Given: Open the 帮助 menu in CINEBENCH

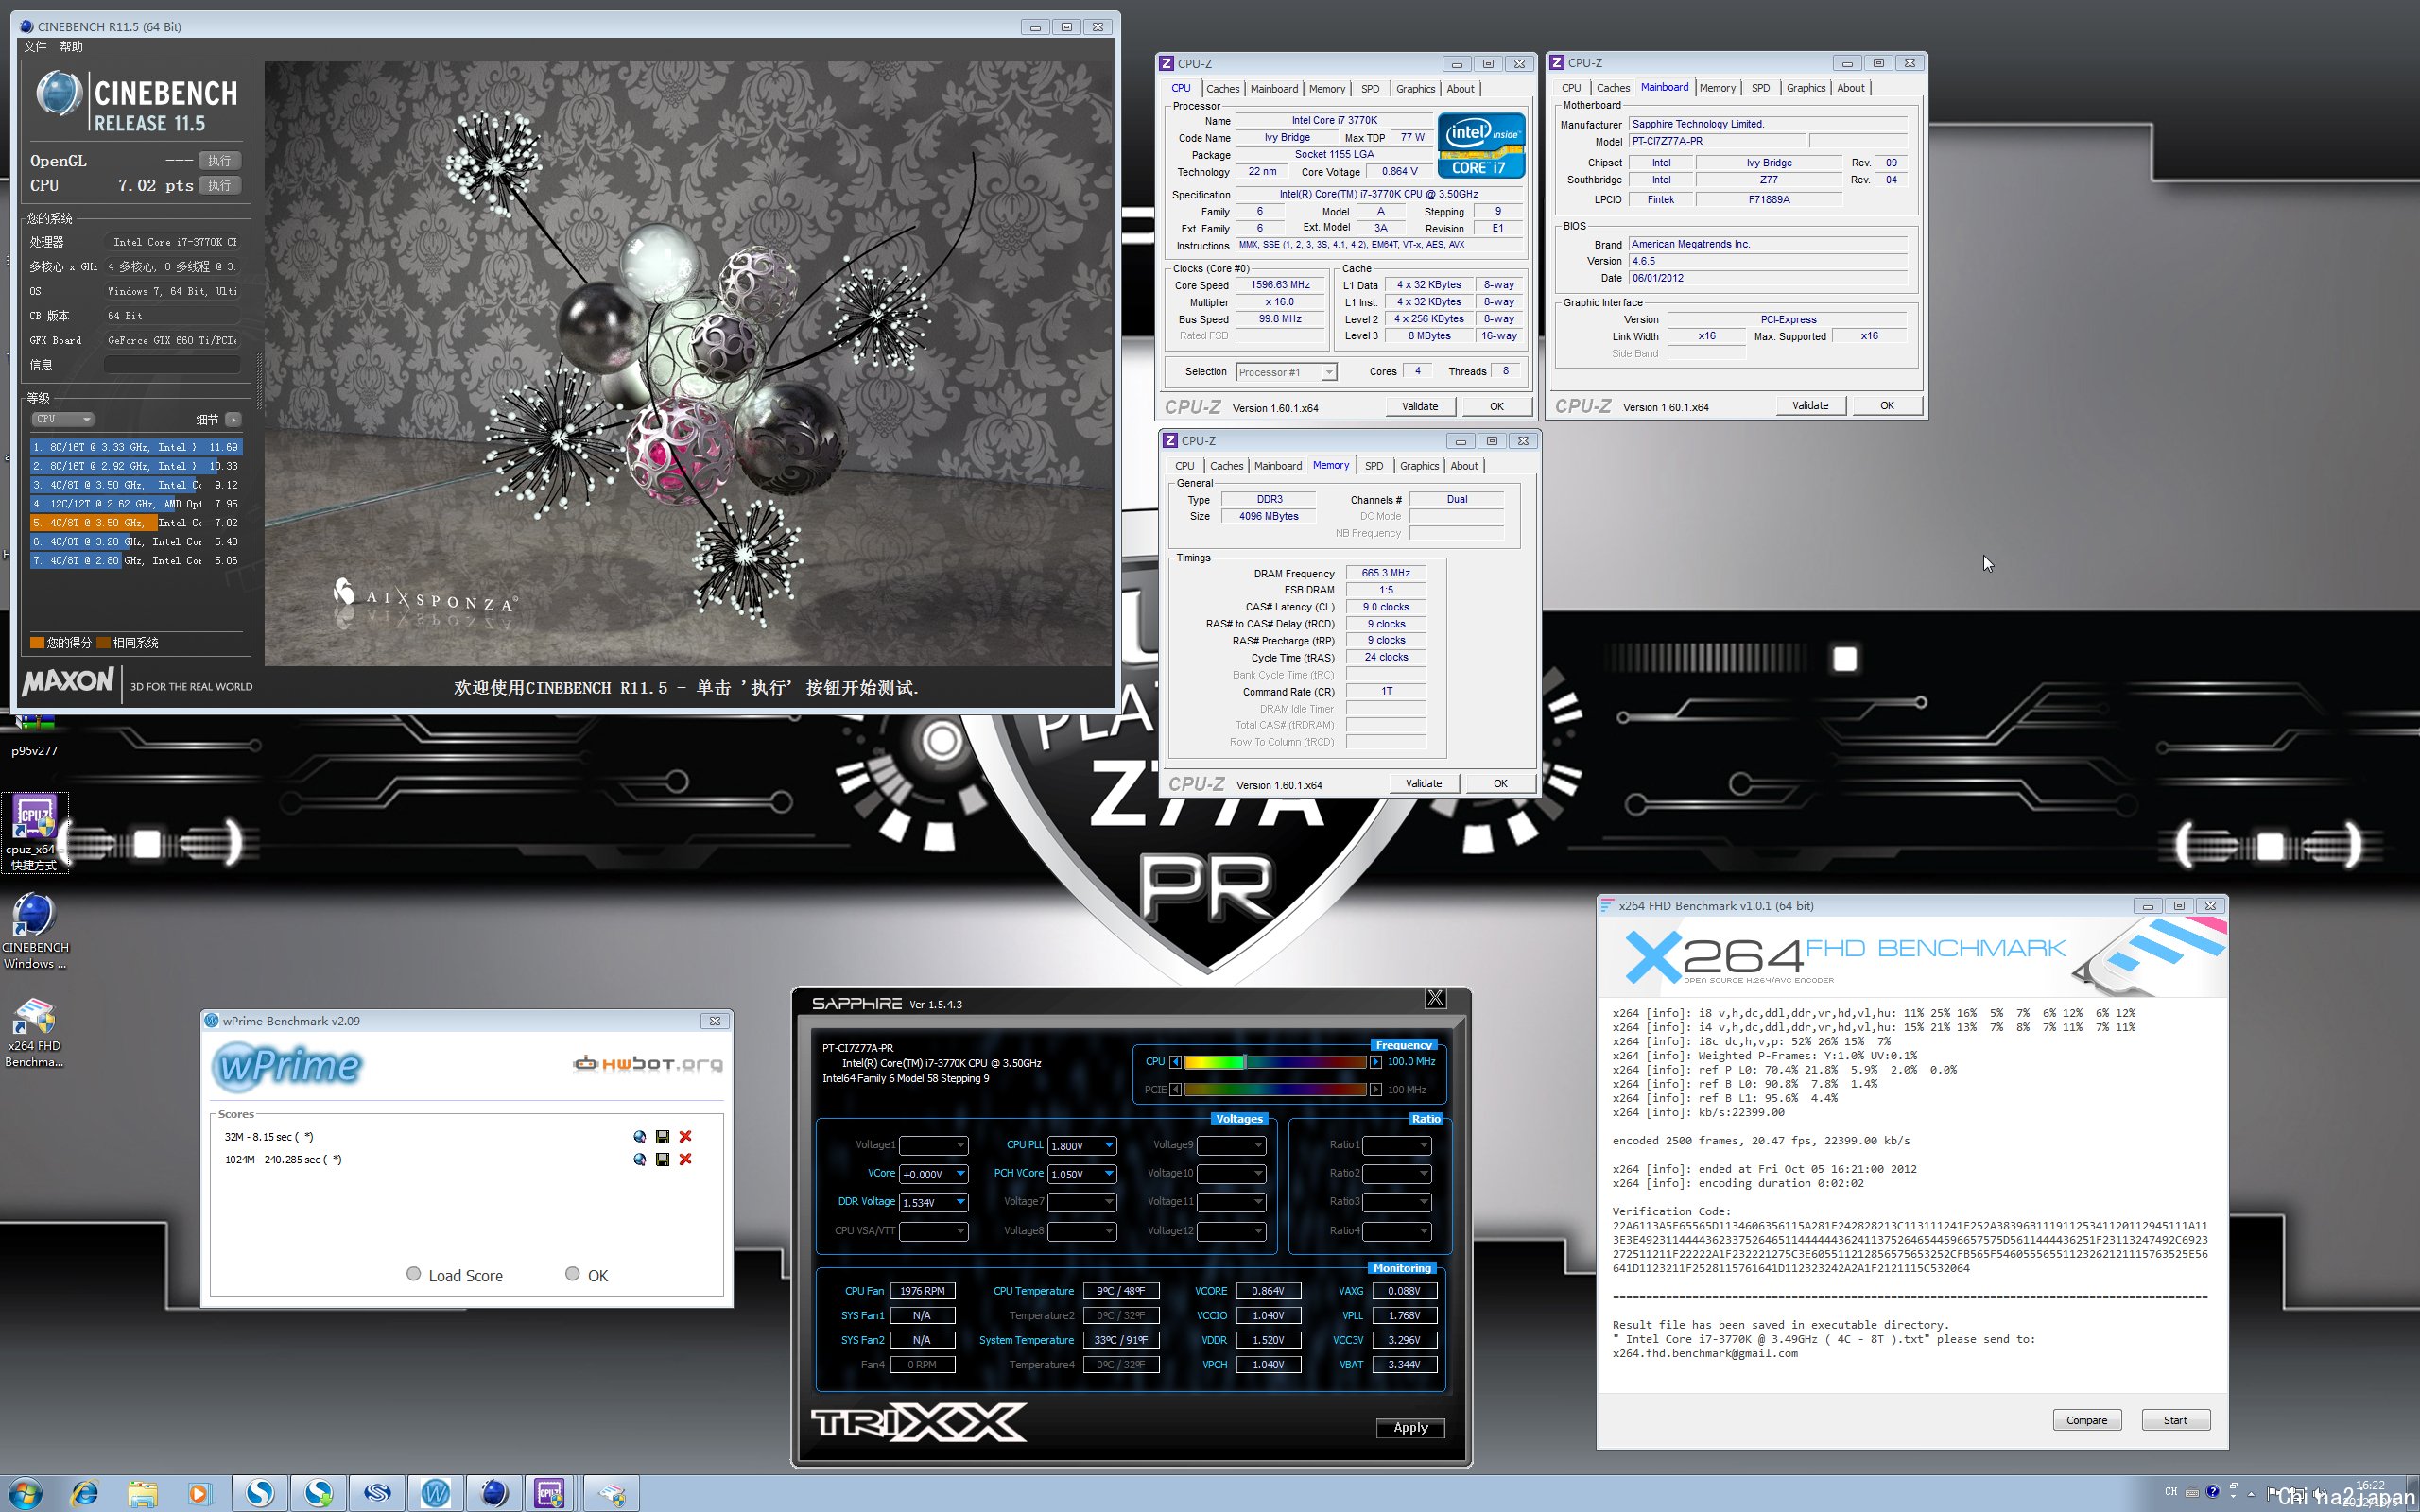Looking at the screenshot, I should tap(71, 47).
